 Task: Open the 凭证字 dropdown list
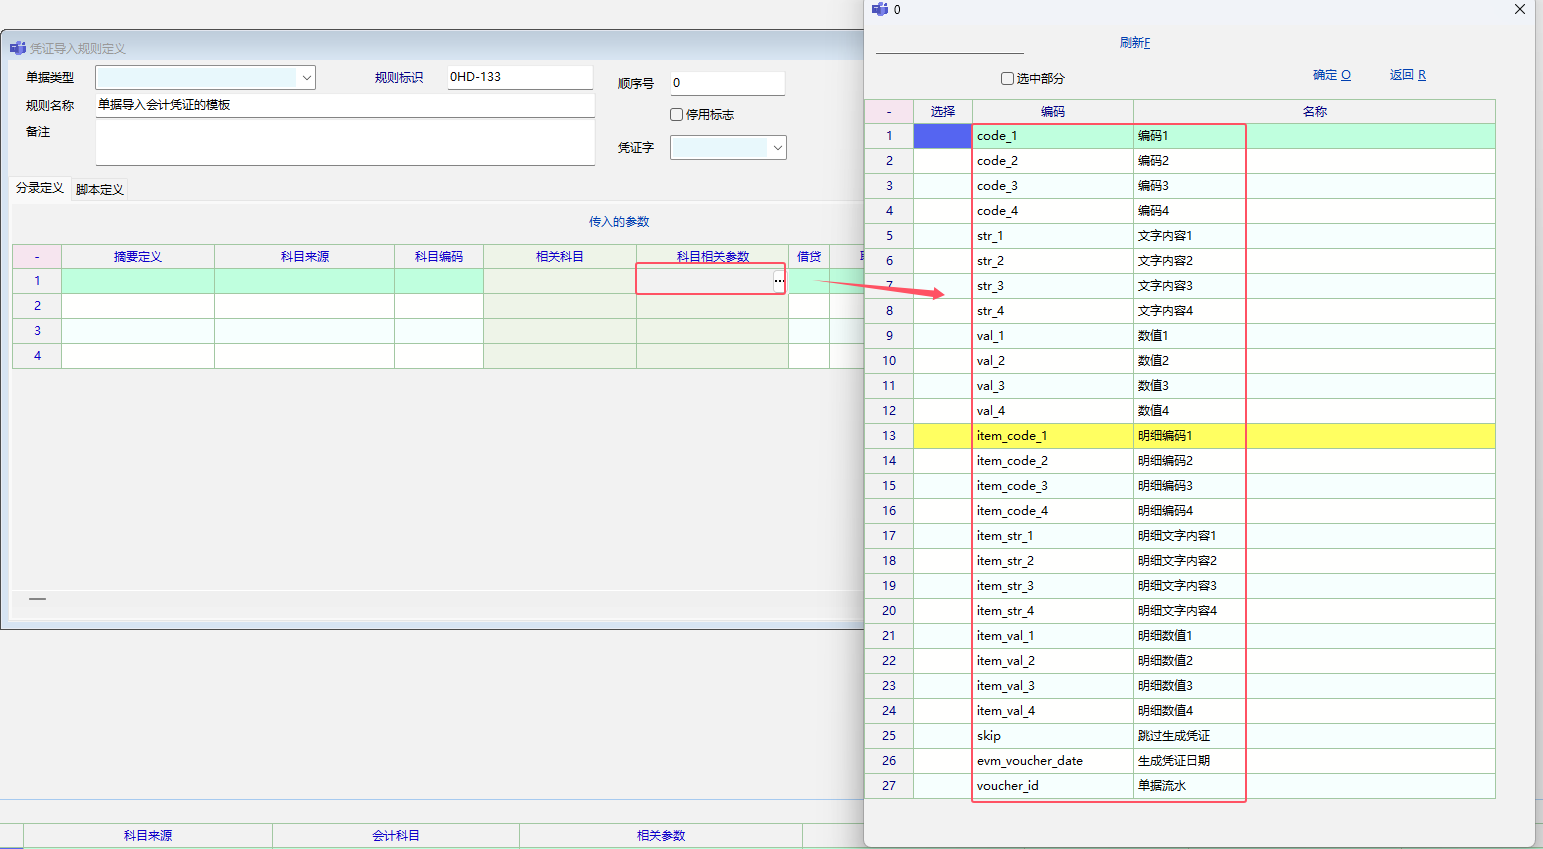(777, 148)
